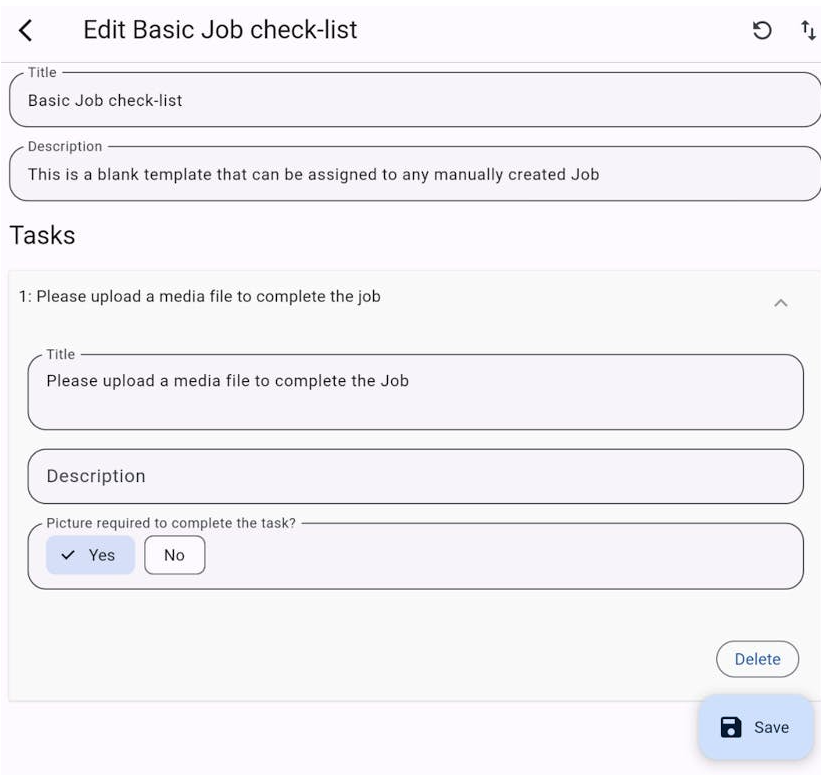
Task: Click the task 1 header row text
Action: (x=200, y=296)
